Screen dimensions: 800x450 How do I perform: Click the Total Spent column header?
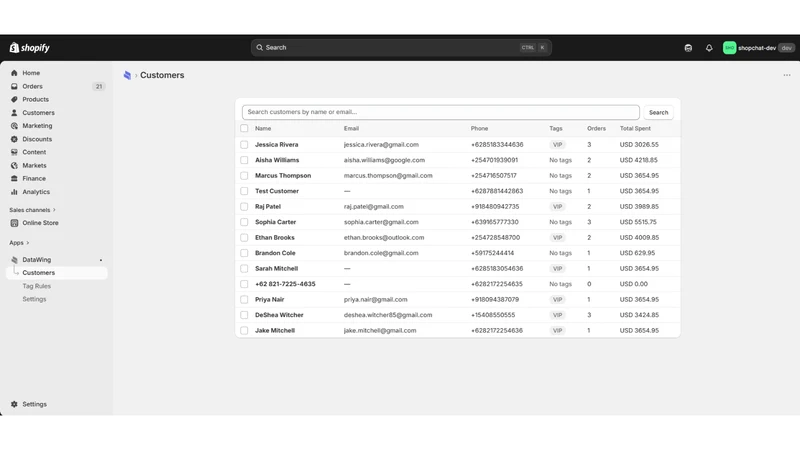point(635,129)
